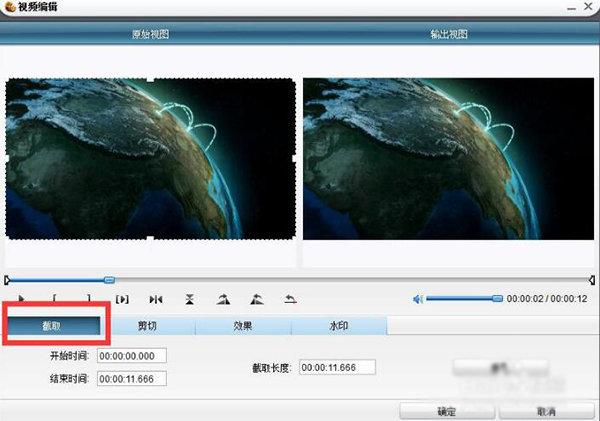Click the volume slider handle
600x421 pixels.
[x=497, y=299]
